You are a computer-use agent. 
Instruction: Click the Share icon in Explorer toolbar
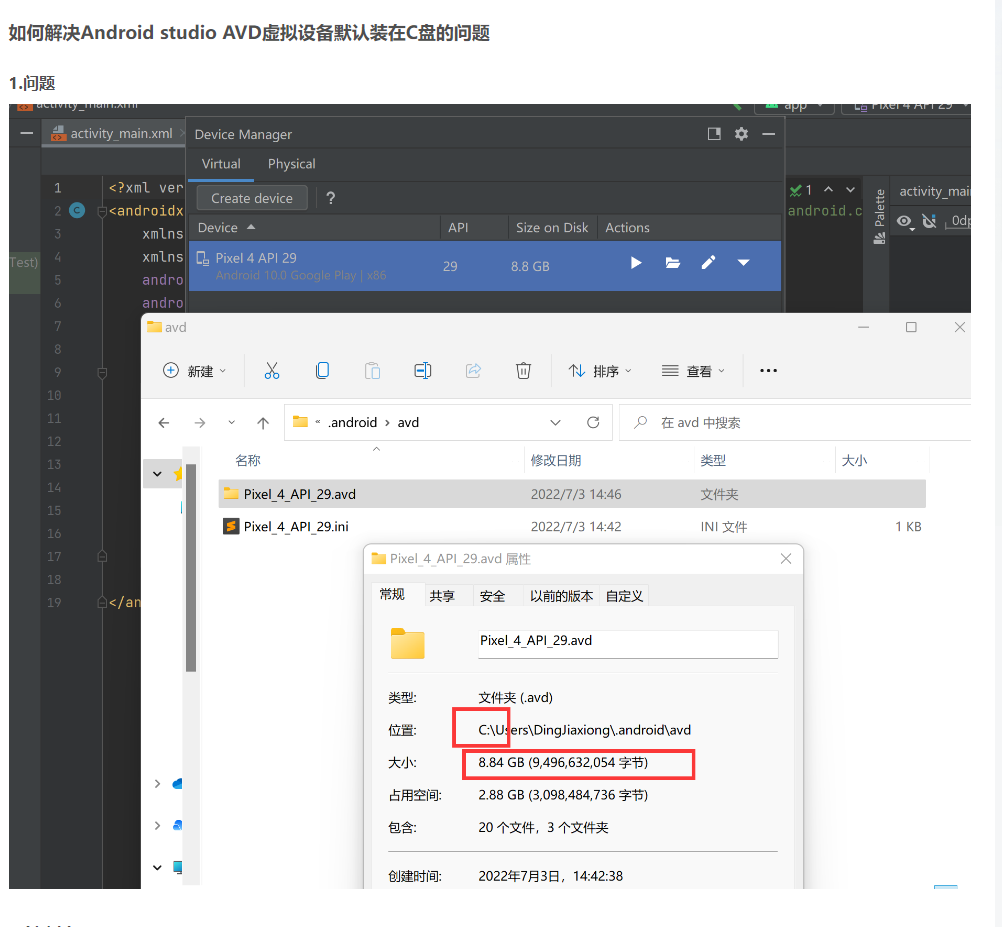[x=473, y=371]
